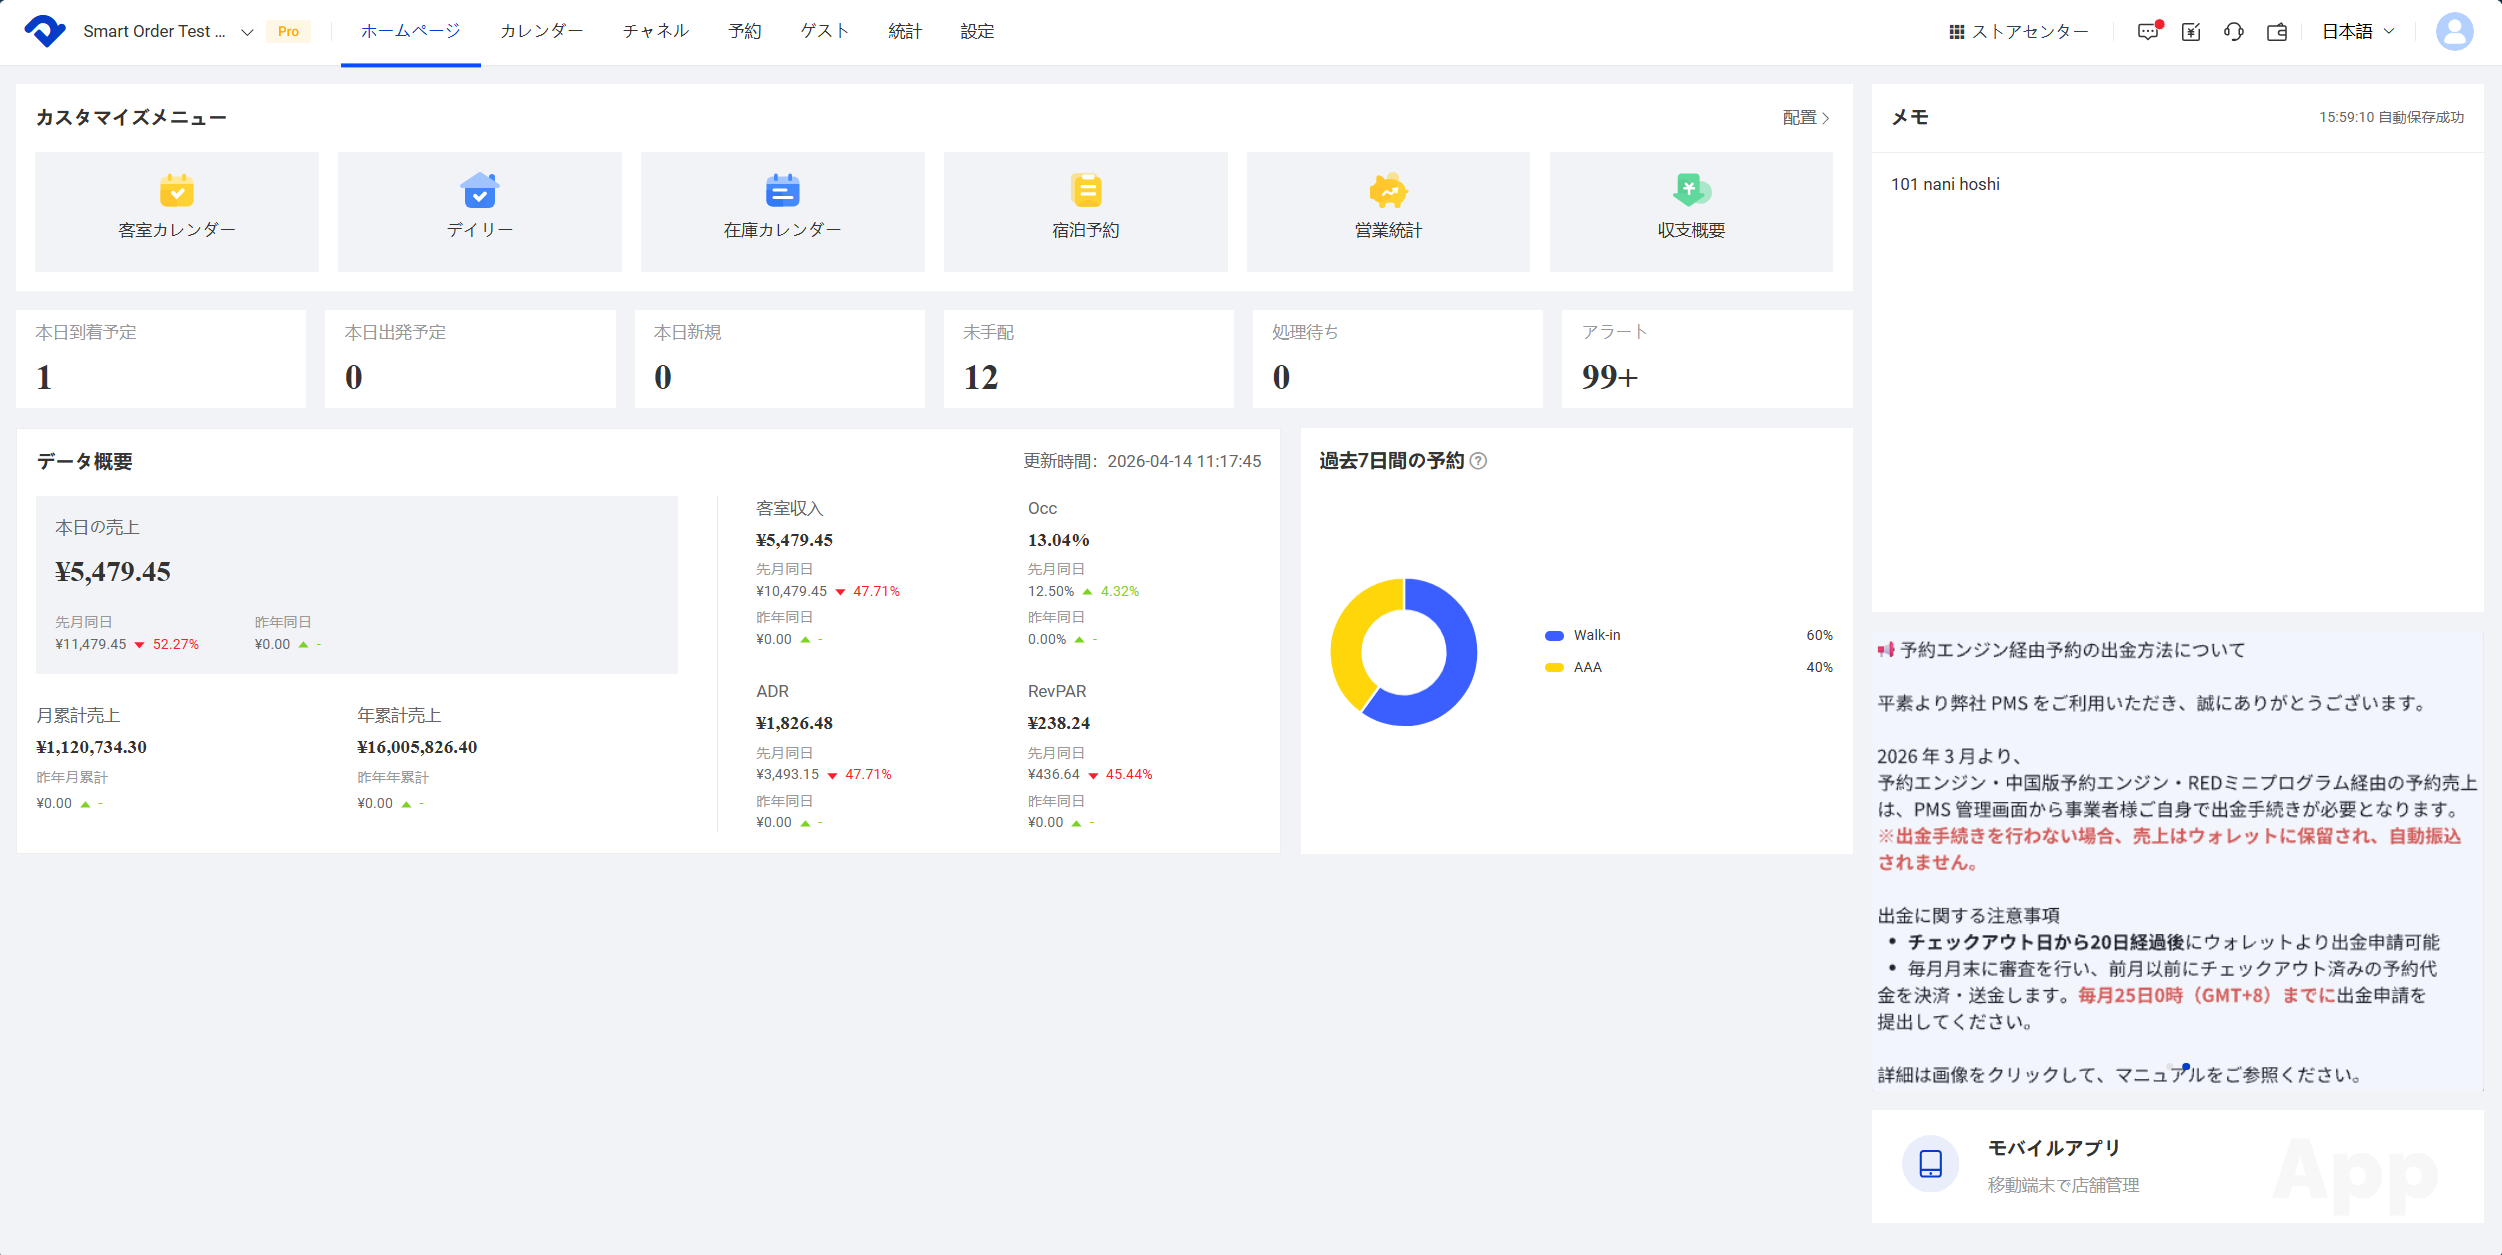Open the wallet icon
This screenshot has height=1255, width=2502.
coord(2276,31)
